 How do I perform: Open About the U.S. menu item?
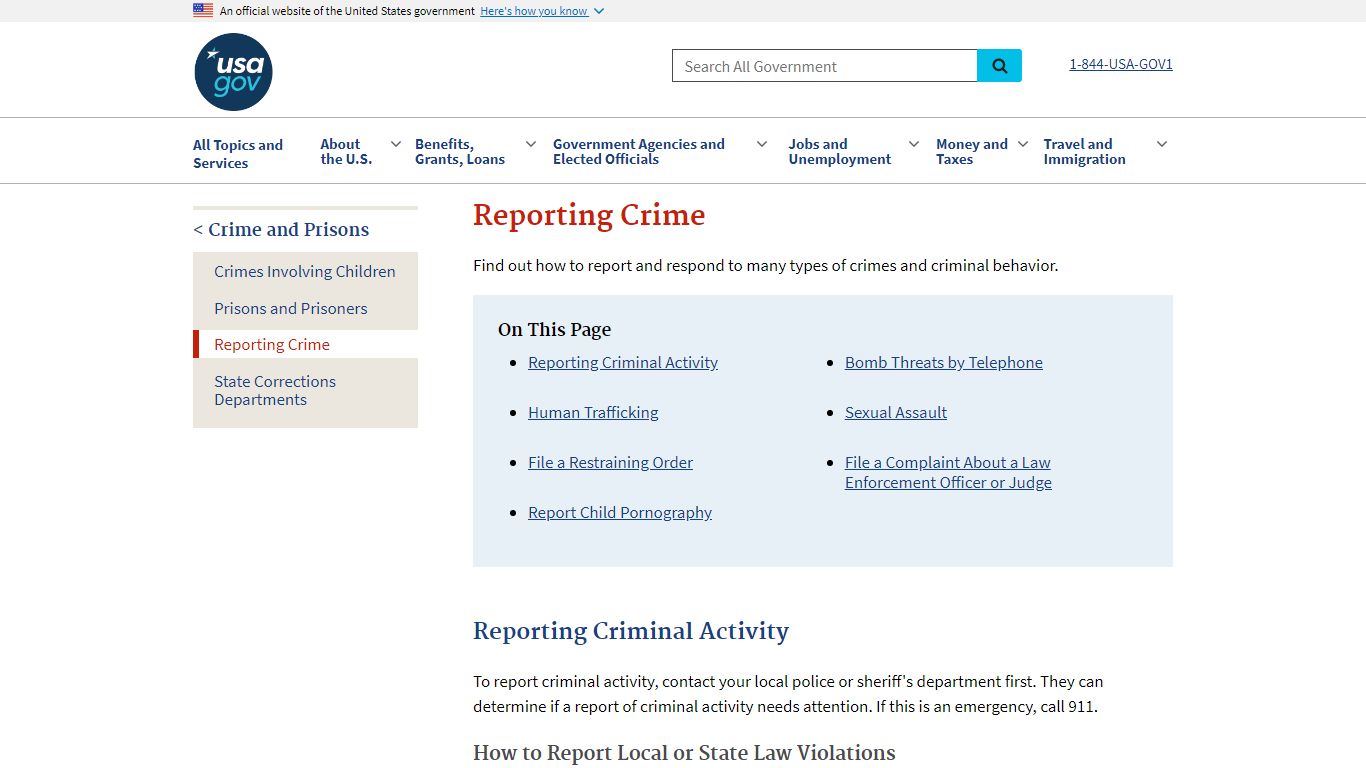coord(346,151)
